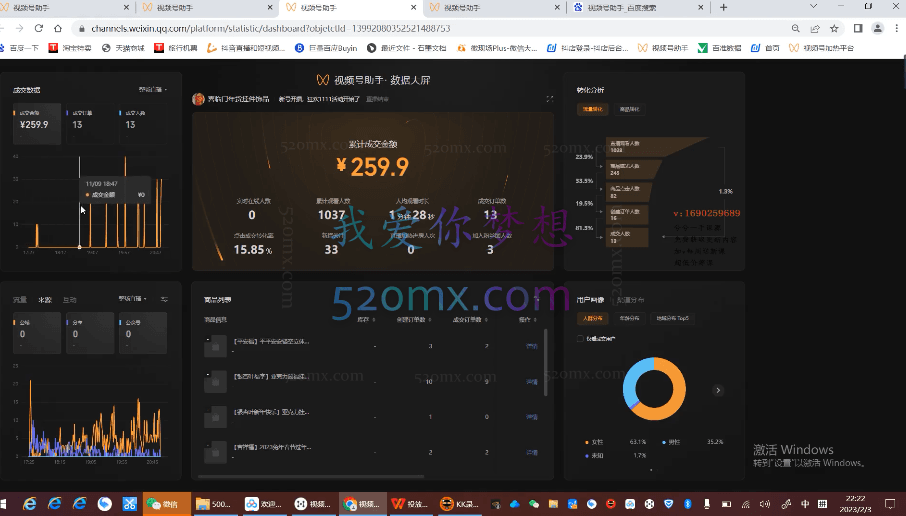Open the 最近文件 - 石墨文档 bookmark
Image resolution: width=906 pixels, height=516 pixels.
407,48
